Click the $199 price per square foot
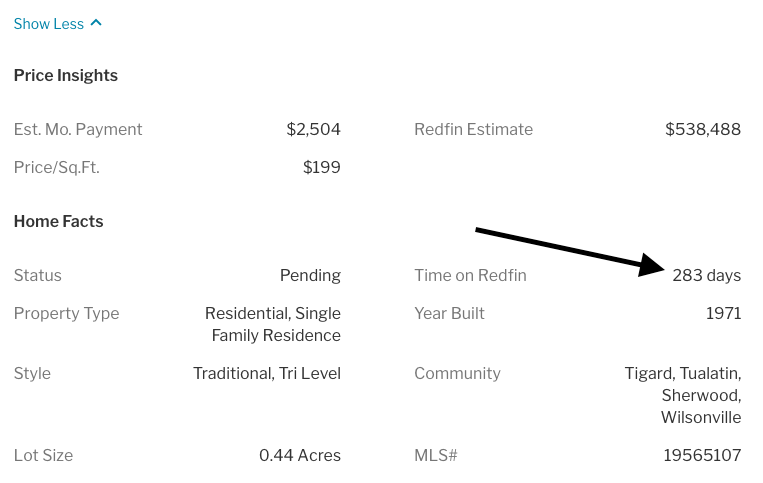763x483 pixels. click(x=322, y=167)
